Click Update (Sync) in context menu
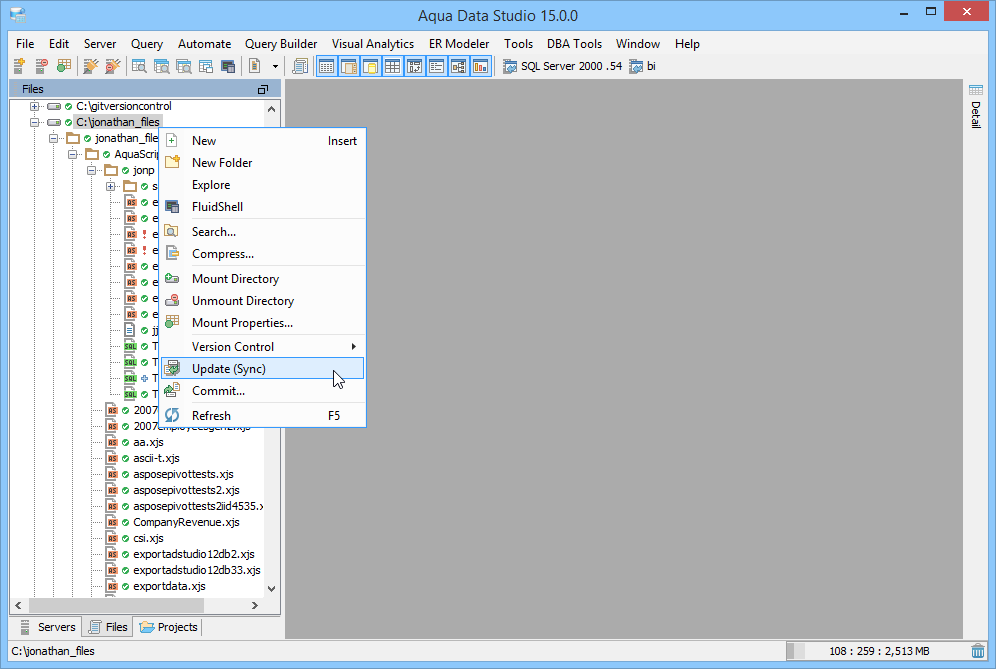Viewport: 996px width, 669px height. click(x=262, y=368)
